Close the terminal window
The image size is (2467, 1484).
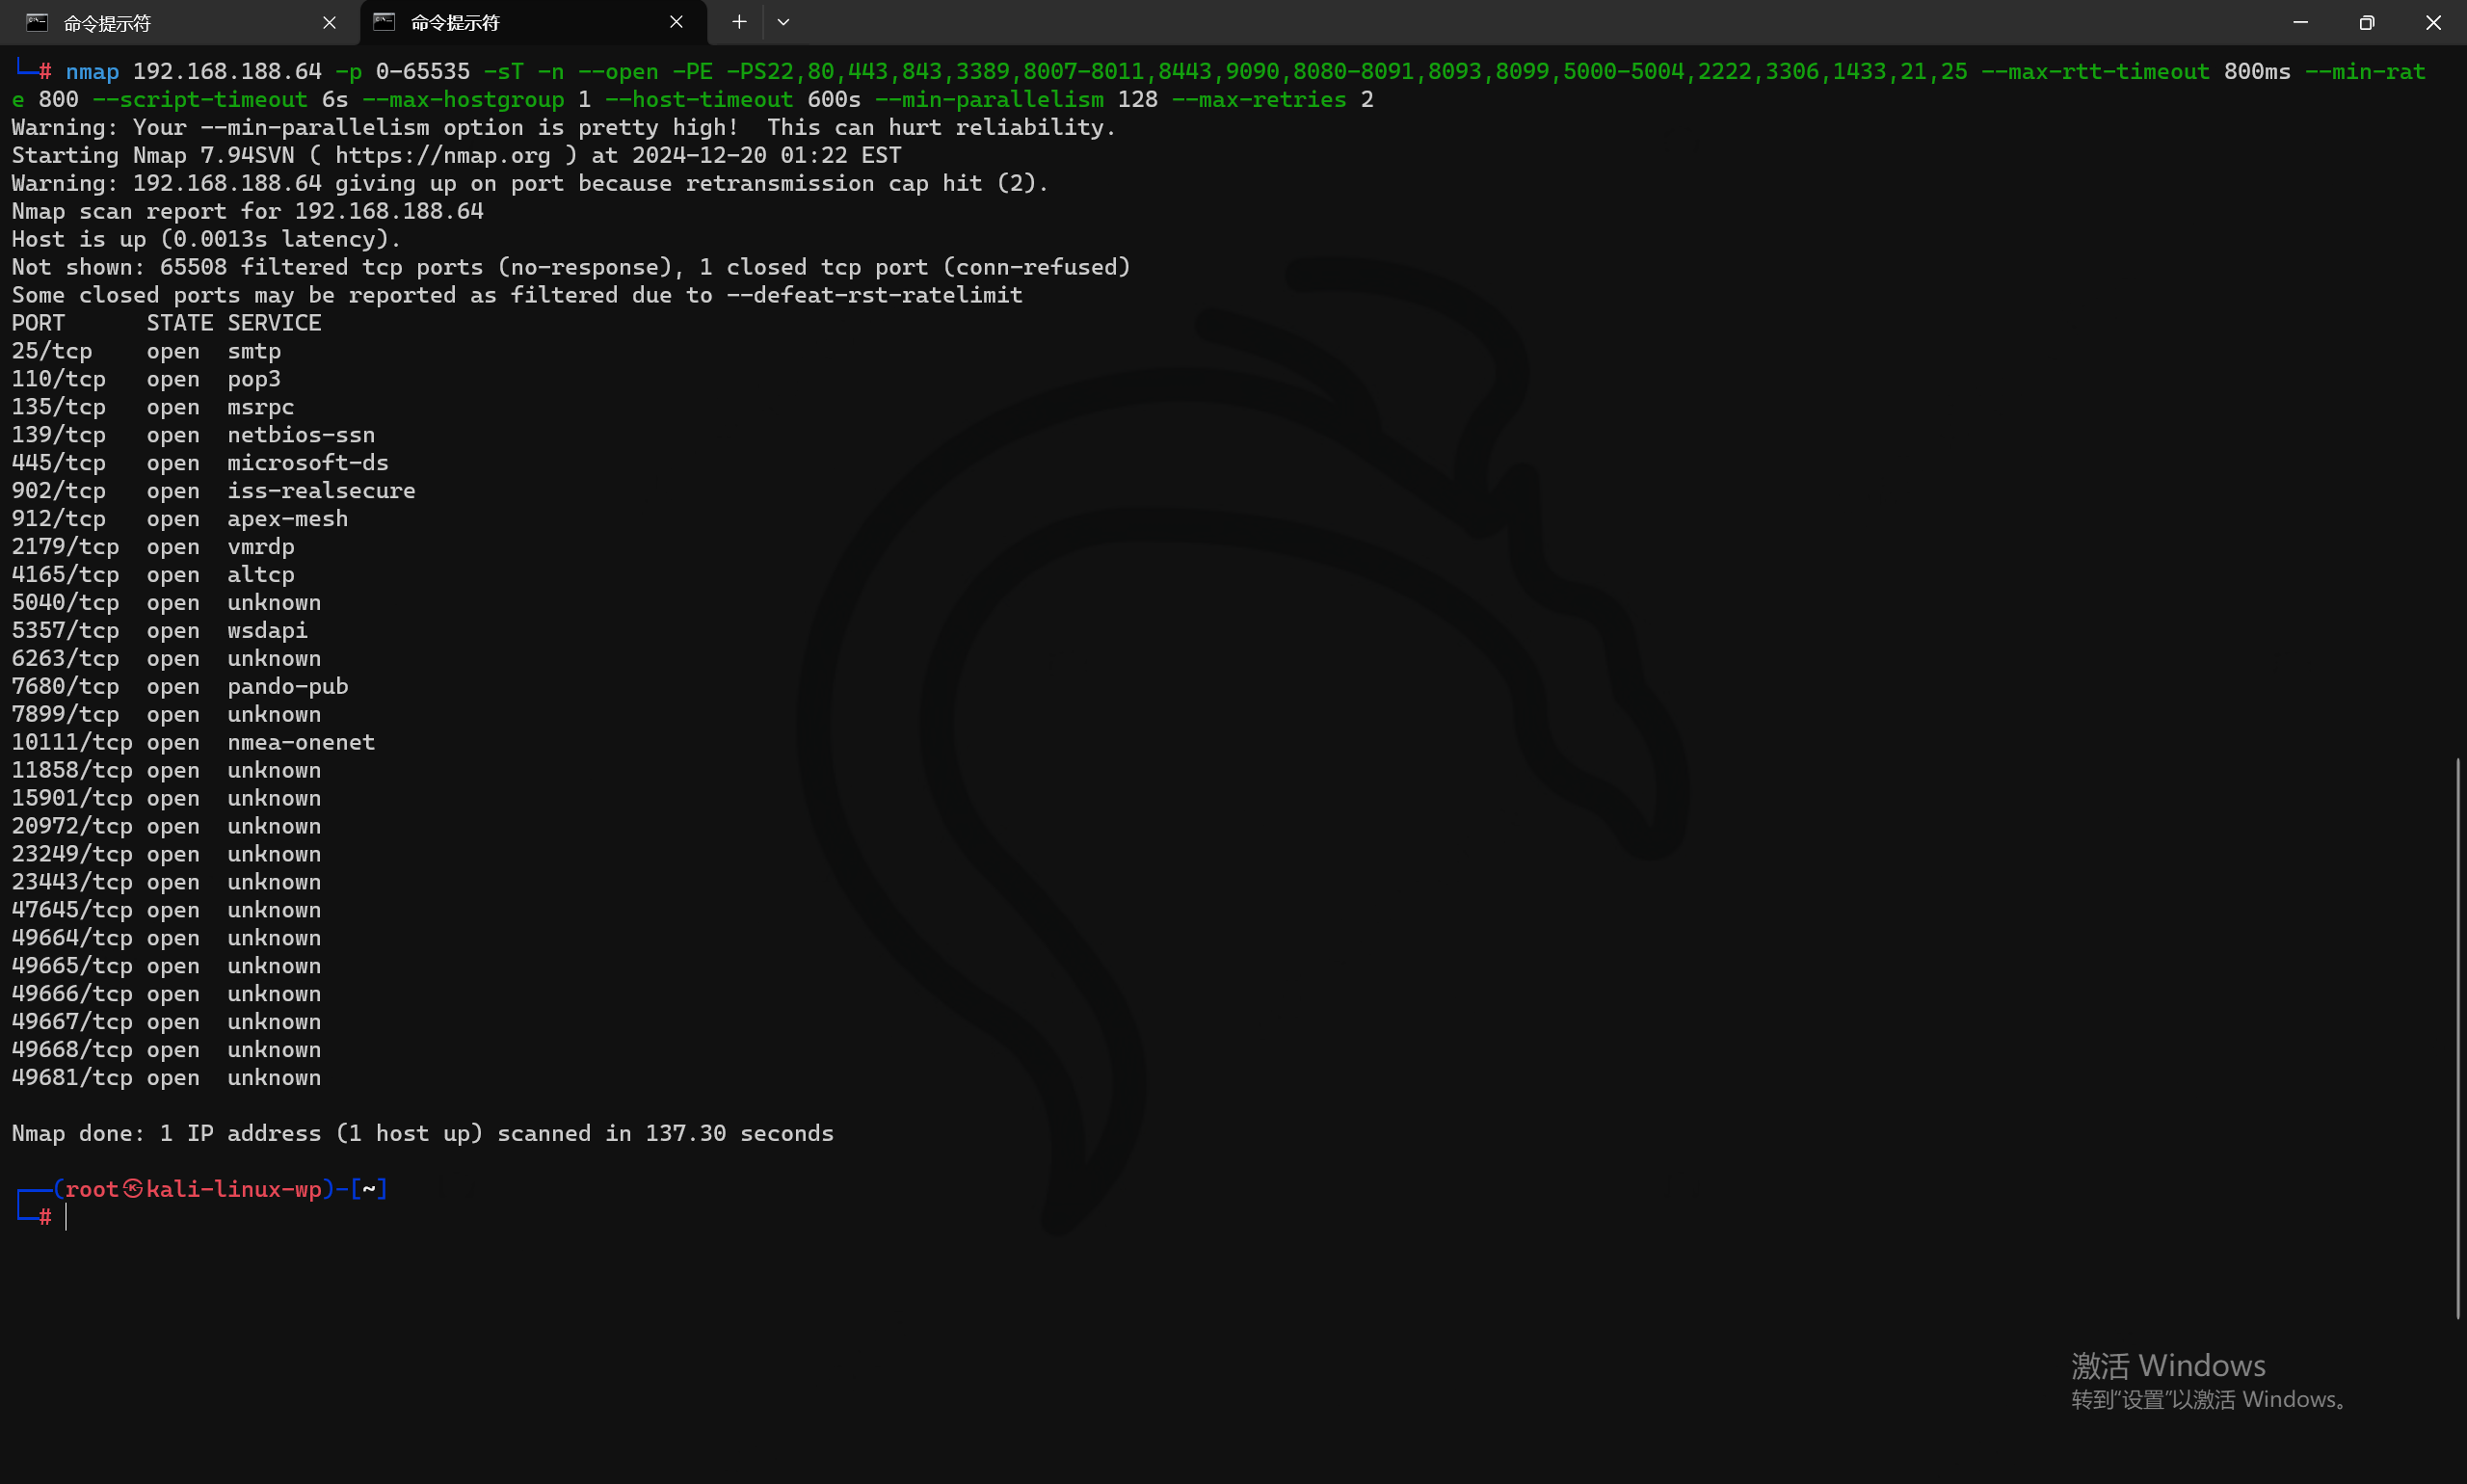(2433, 22)
